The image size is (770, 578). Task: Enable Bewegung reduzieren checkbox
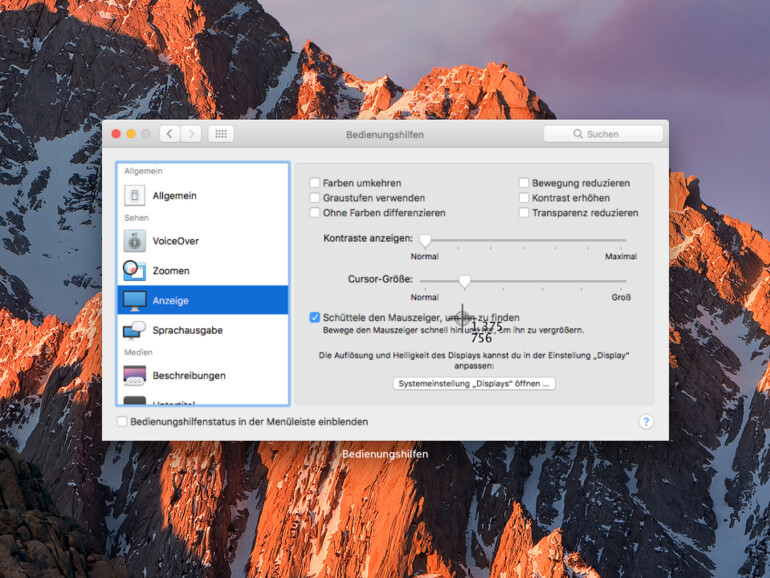(x=524, y=183)
